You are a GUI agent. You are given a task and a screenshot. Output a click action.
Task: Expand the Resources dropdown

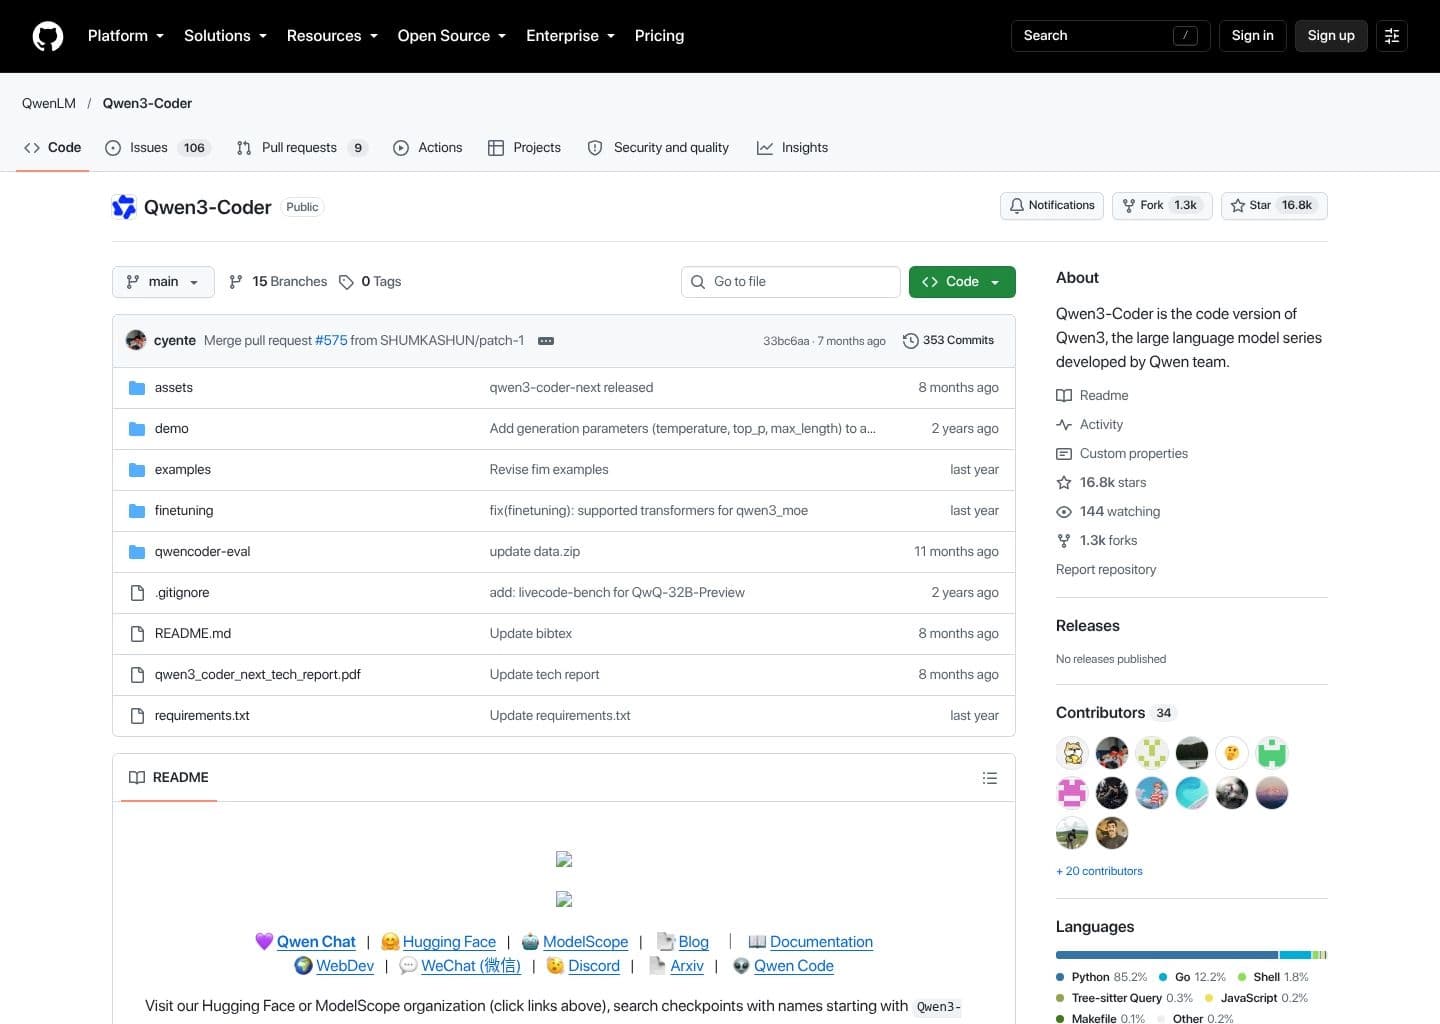coord(332,36)
